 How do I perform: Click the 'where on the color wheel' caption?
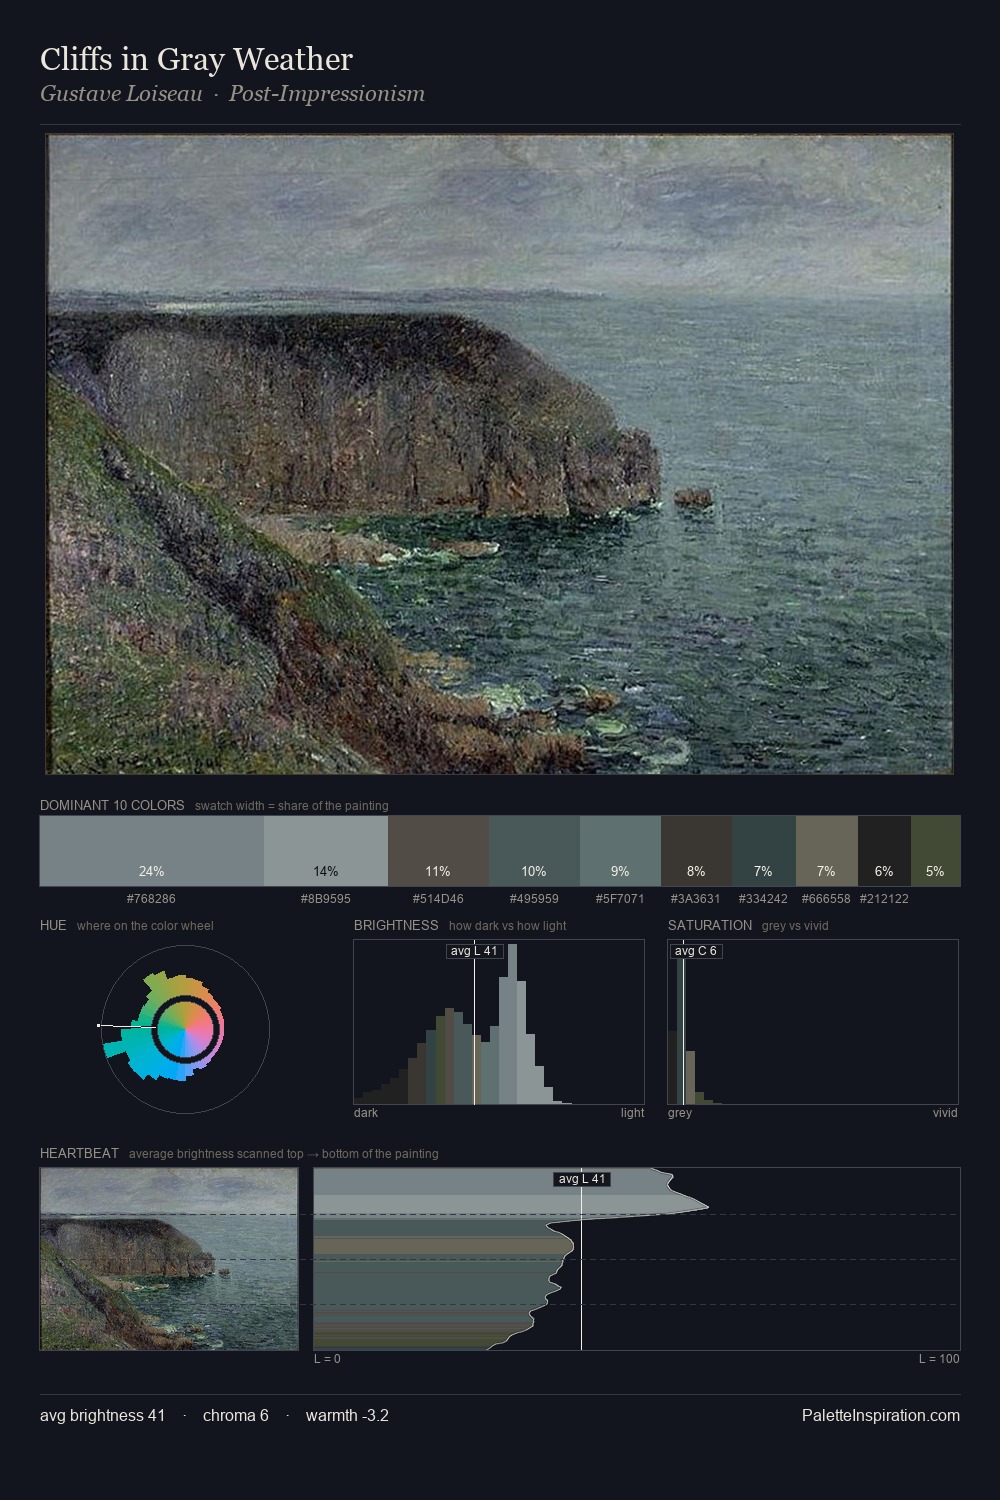[145, 926]
